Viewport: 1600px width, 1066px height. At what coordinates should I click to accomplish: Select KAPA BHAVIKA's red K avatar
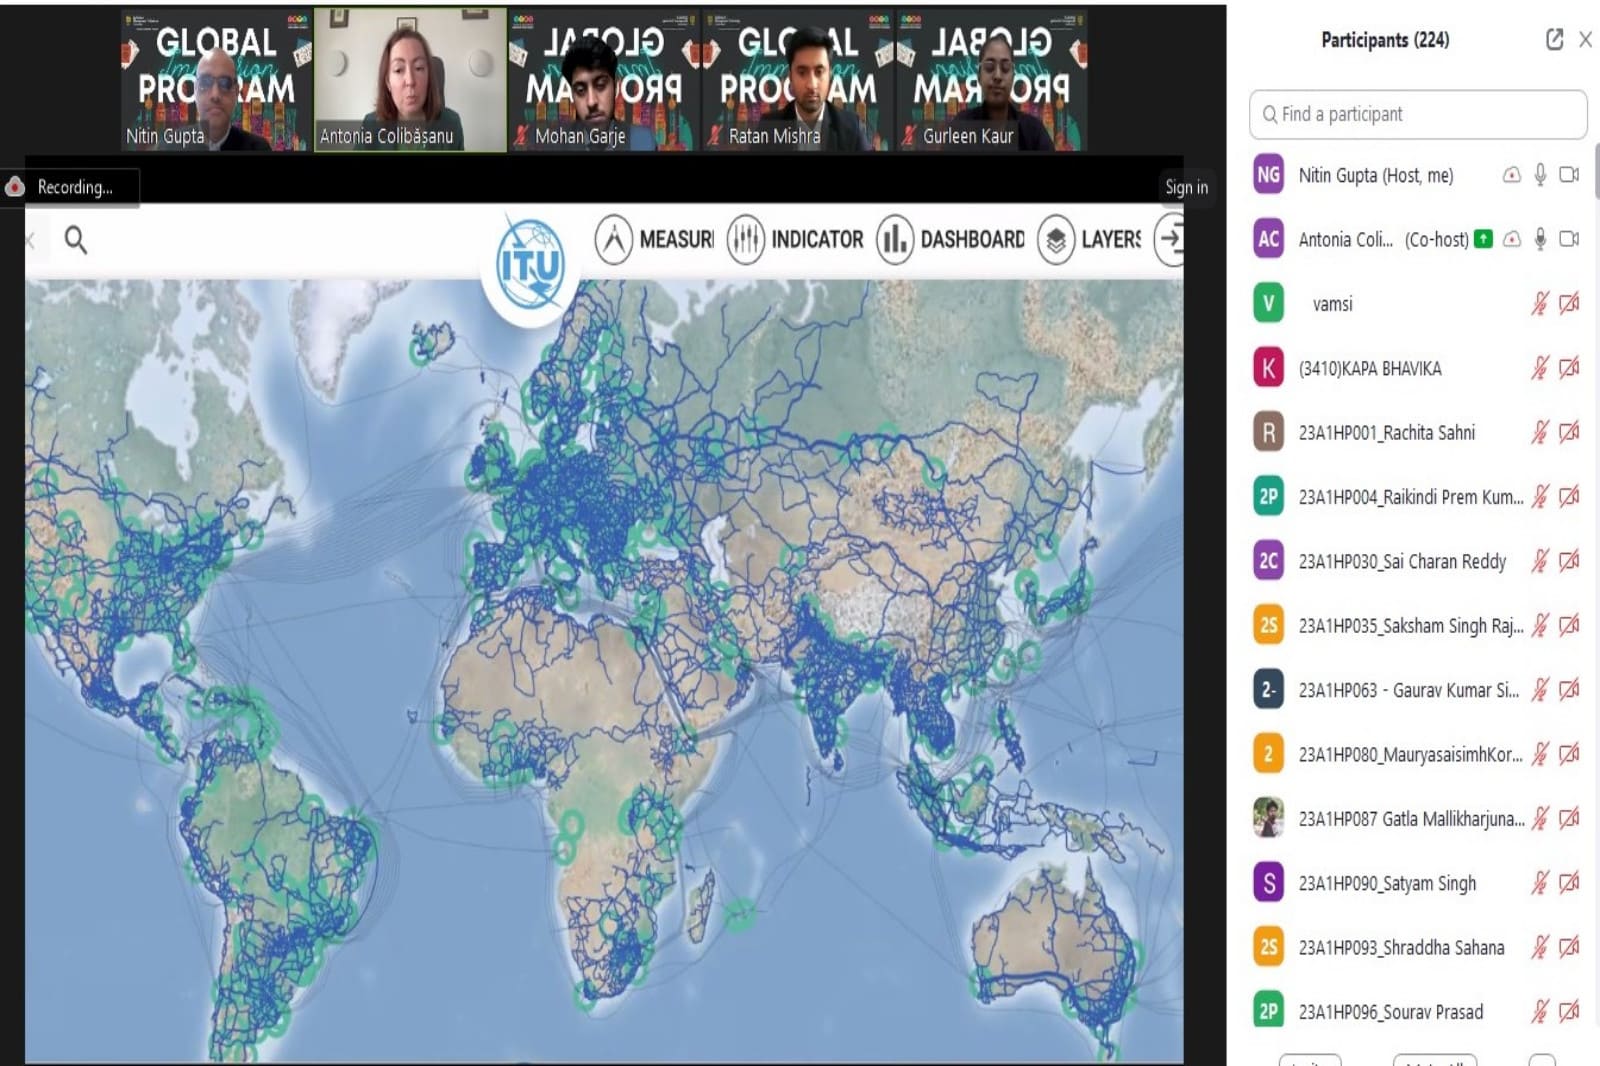pos(1268,368)
